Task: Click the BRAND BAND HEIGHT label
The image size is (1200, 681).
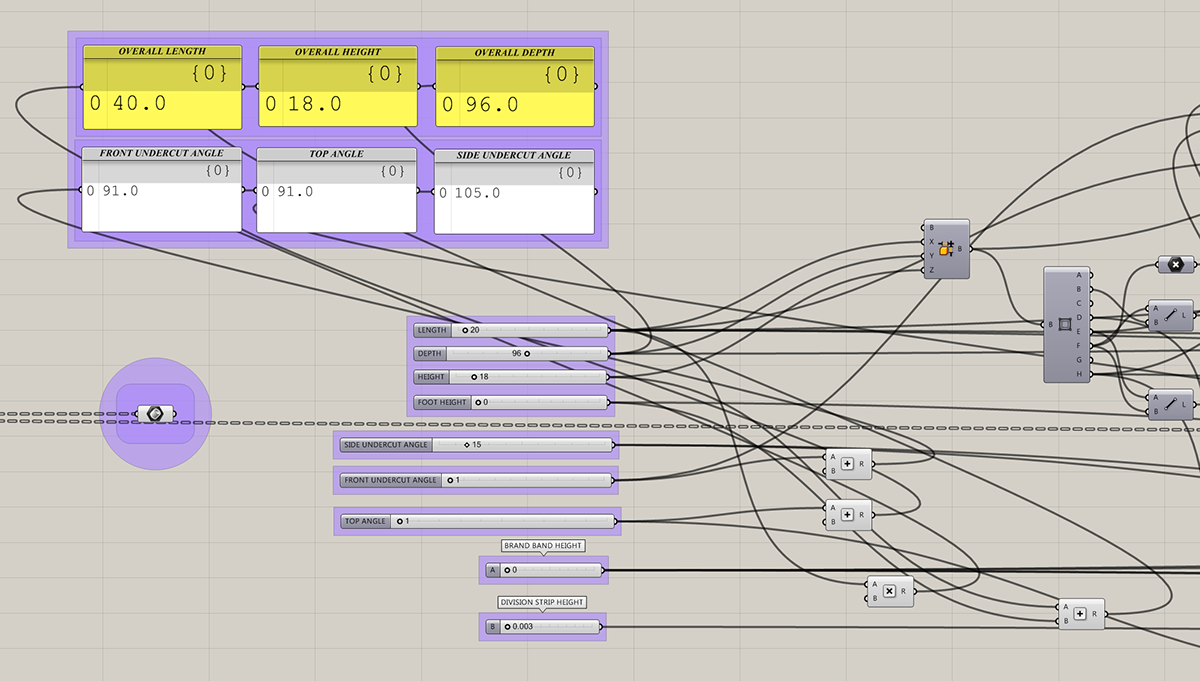Action: pyautogui.click(x=543, y=546)
